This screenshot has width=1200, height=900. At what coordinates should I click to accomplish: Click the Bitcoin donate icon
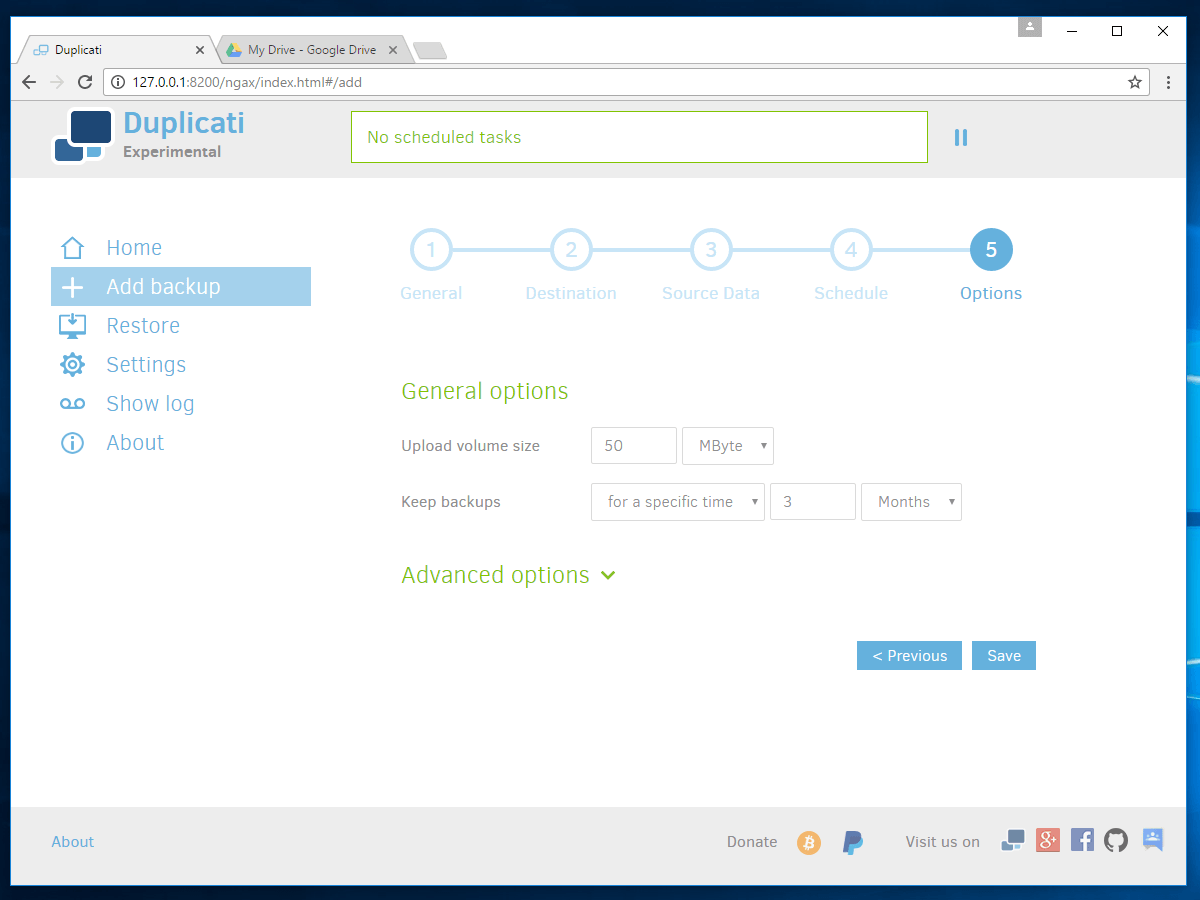tap(808, 843)
